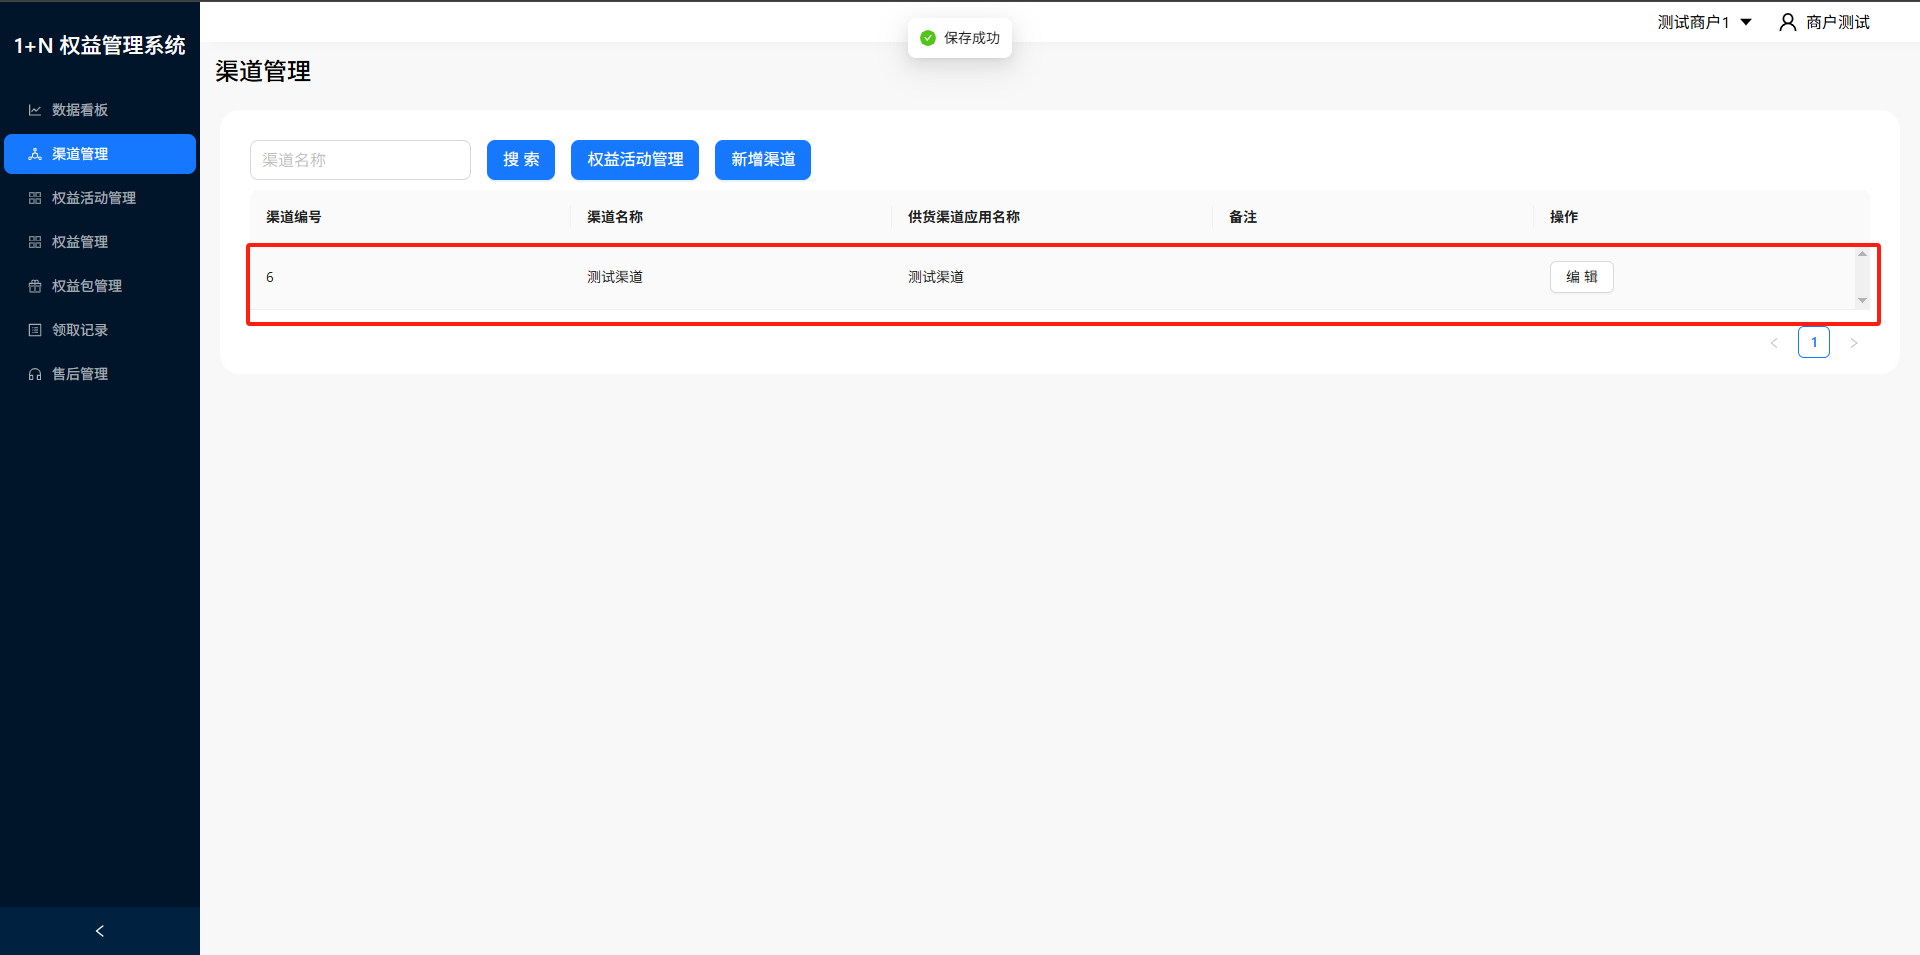
Task: Edit the 测试渠道 row via 编辑 button
Action: pyautogui.click(x=1581, y=277)
